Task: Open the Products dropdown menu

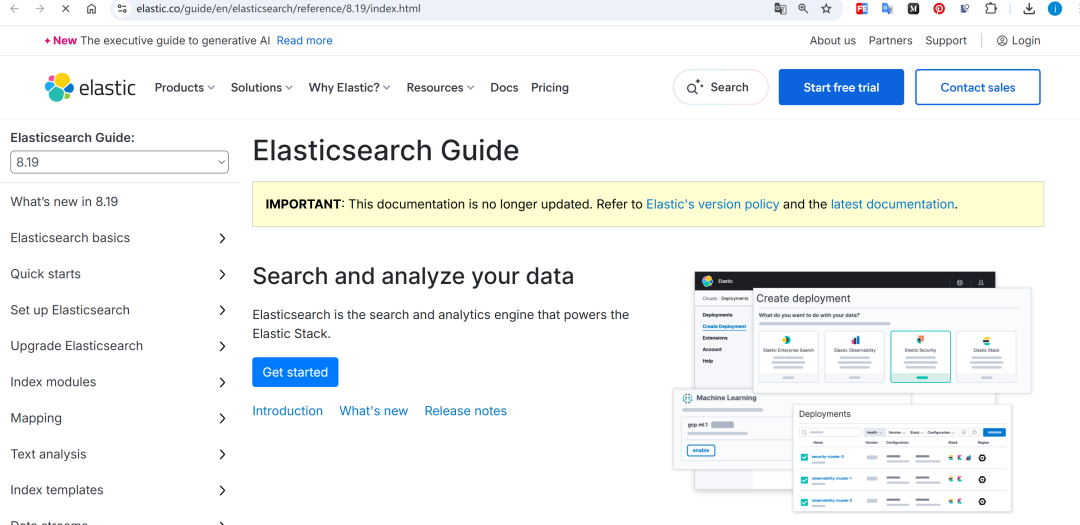Action: pos(185,88)
